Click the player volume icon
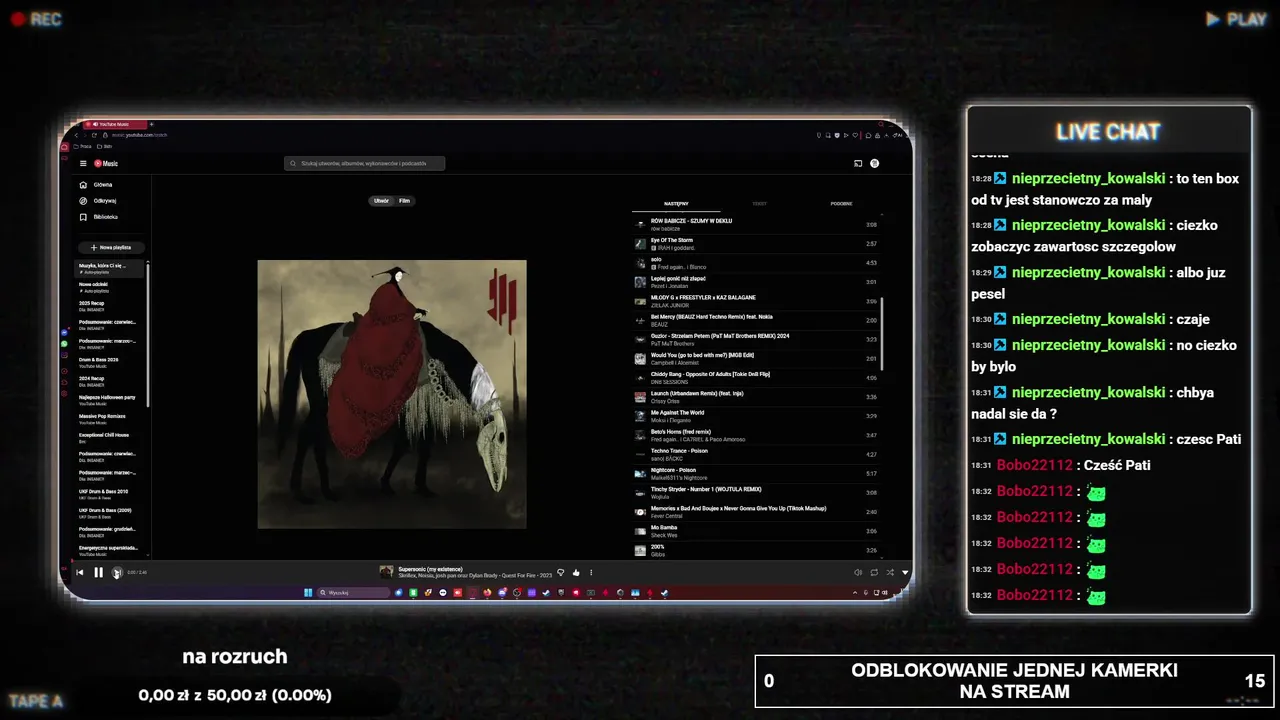Viewport: 1280px width, 720px height. [857, 573]
